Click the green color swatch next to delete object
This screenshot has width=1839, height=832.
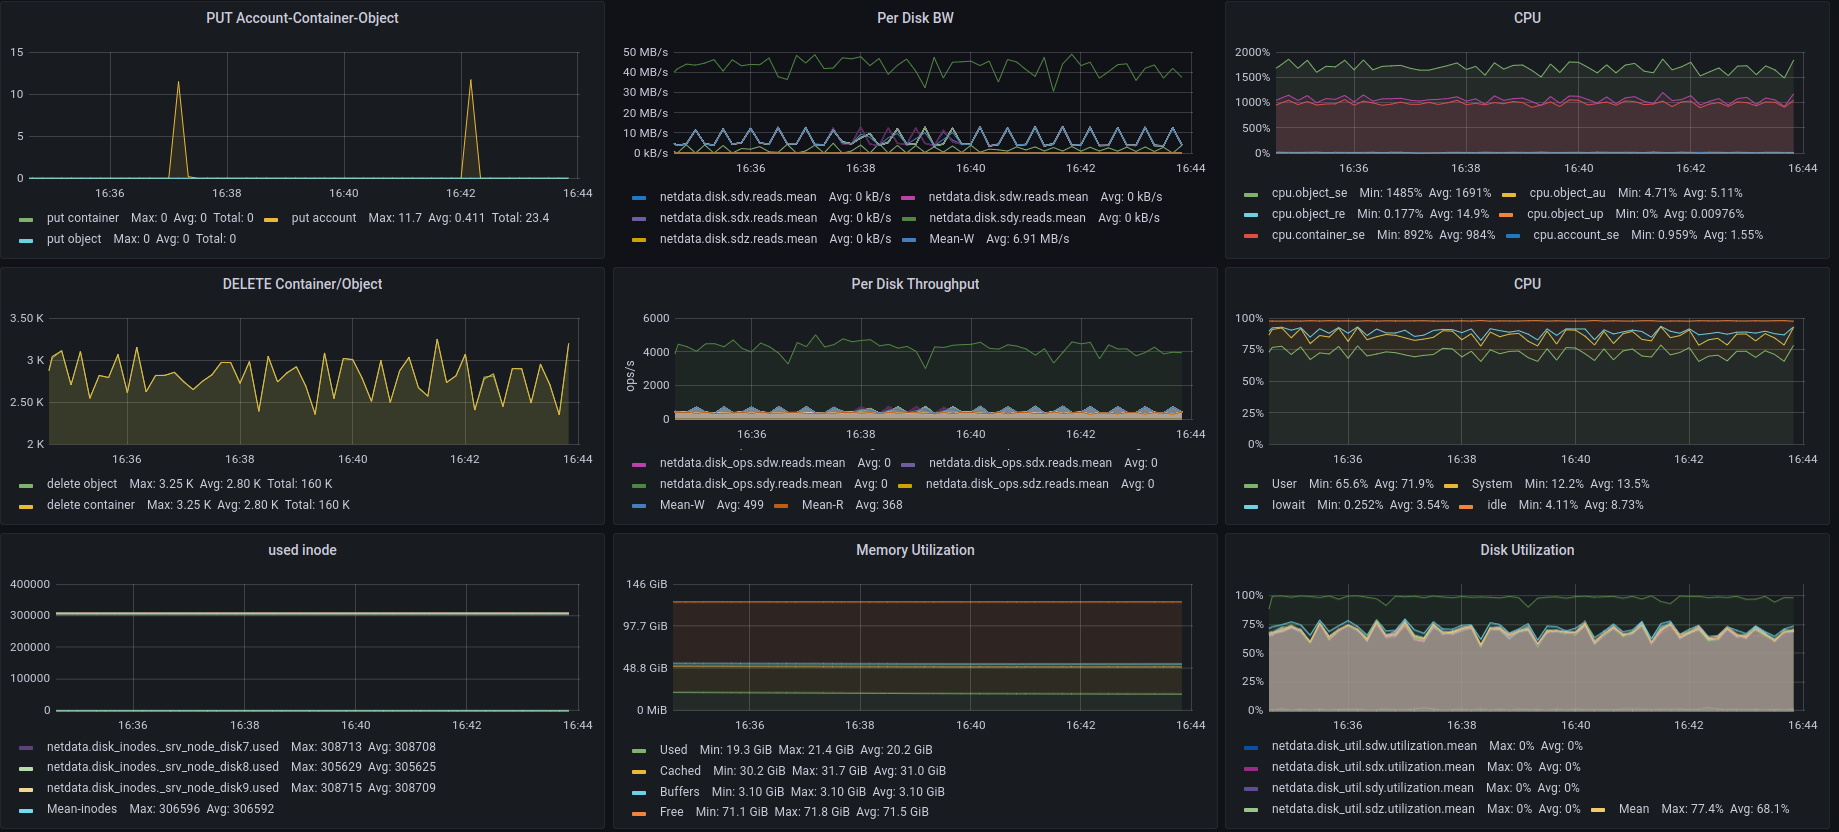click(x=26, y=485)
